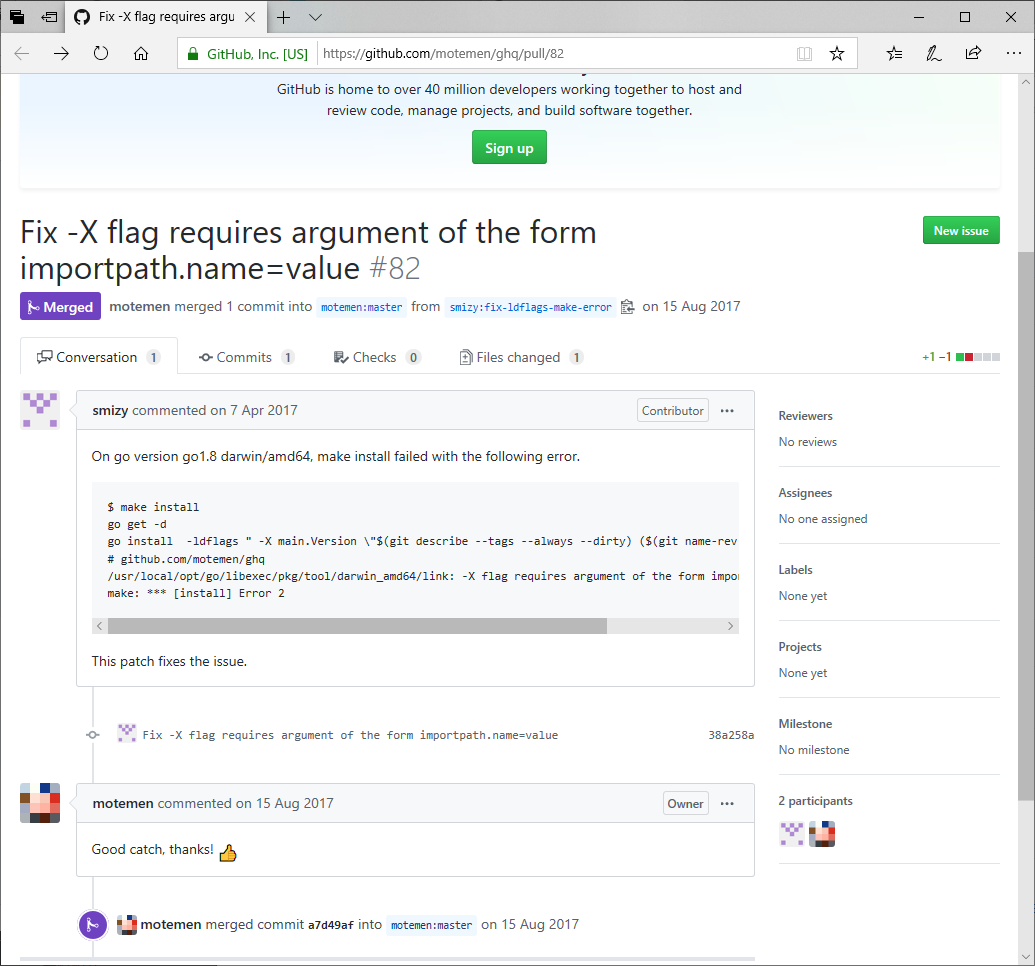The width and height of the screenshot is (1035, 966).
Task: Click small motemen avatar in merge event
Action: coord(127,924)
